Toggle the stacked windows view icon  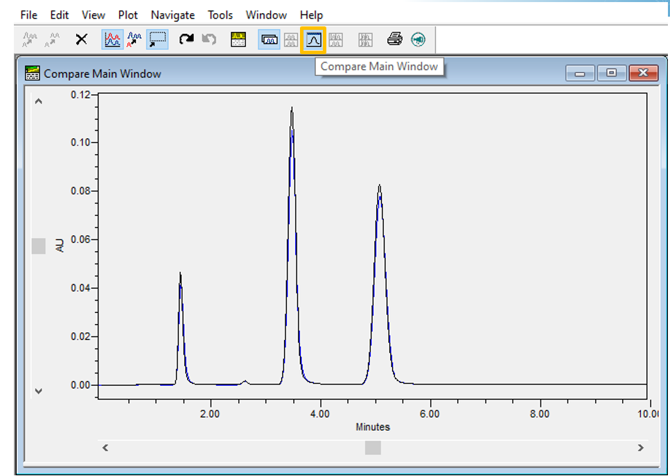pos(269,40)
